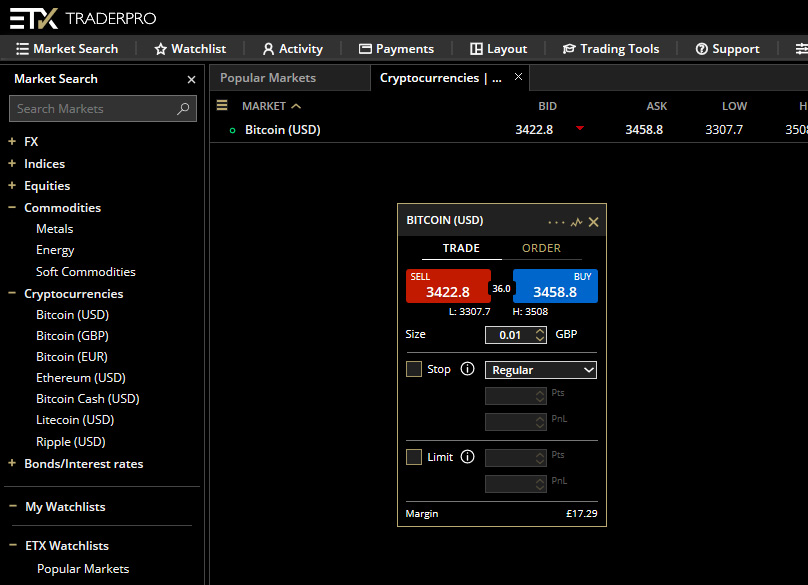Switch to TRADE tab in ticket

pos(461,248)
